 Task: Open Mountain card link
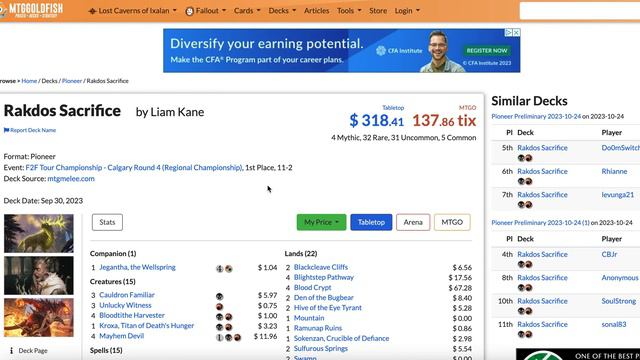pyautogui.click(x=309, y=318)
